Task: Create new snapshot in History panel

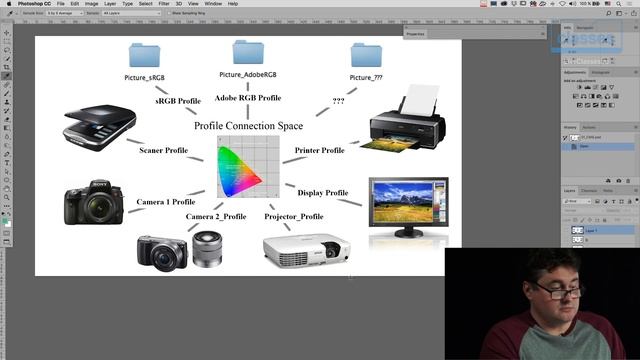Action: coord(619,180)
